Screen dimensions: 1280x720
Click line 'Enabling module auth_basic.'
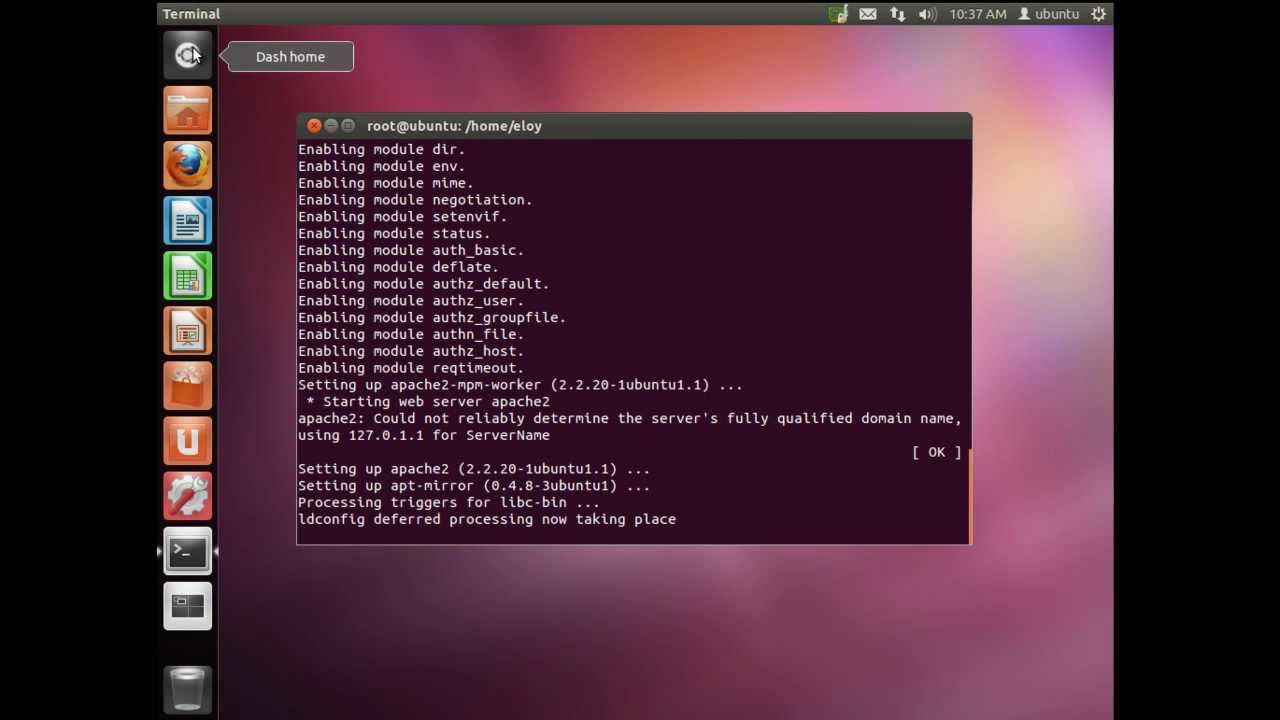click(x=411, y=250)
